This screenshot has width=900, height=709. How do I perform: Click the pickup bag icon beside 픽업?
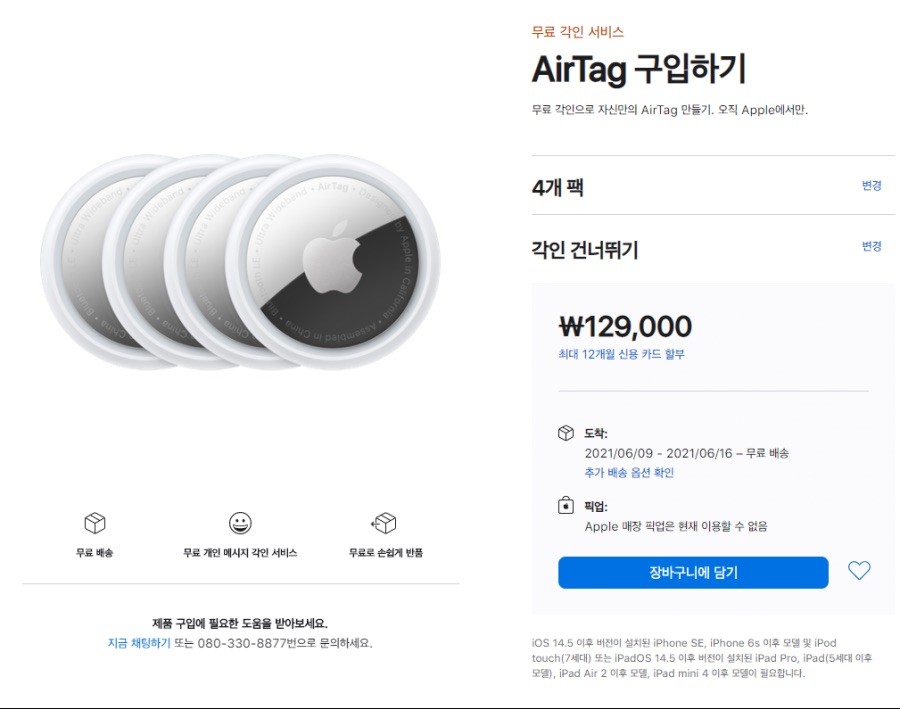[566, 505]
